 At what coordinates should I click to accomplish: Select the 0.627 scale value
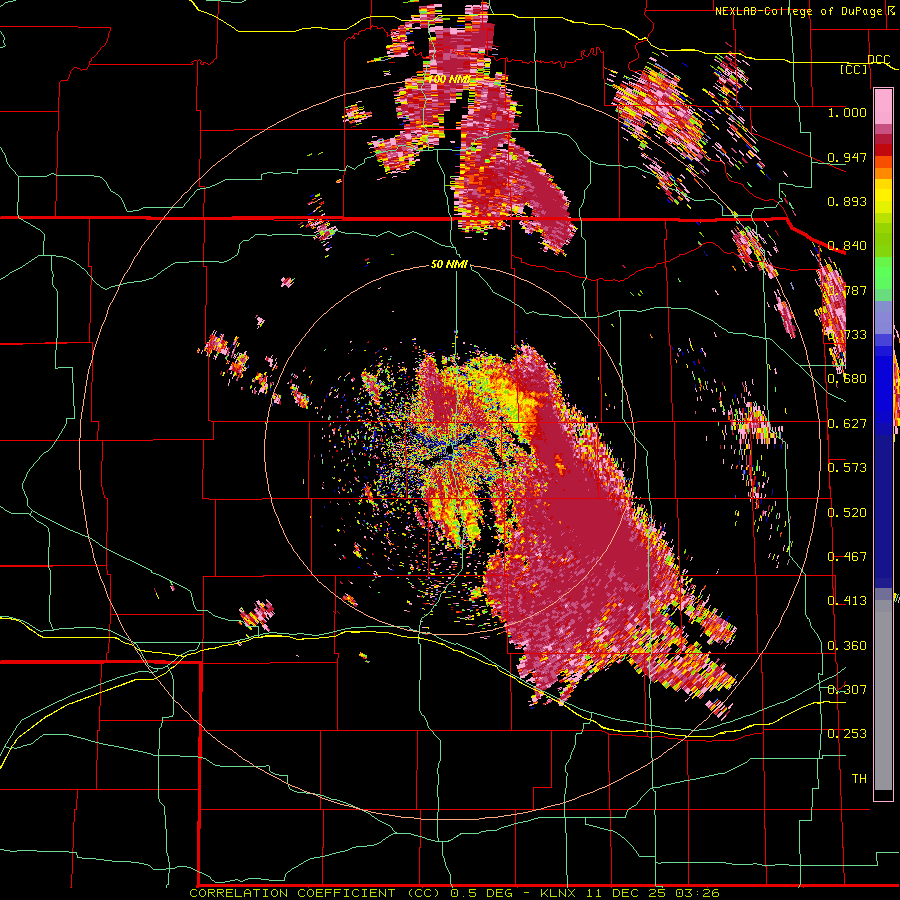pos(847,424)
